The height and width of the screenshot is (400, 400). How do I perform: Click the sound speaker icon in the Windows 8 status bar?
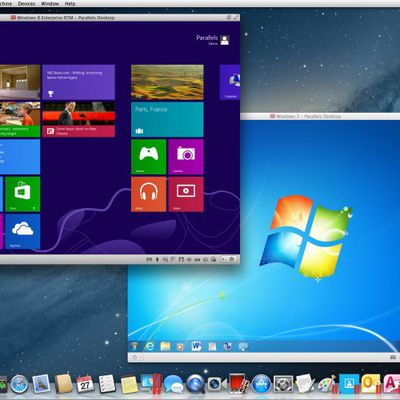point(189,259)
